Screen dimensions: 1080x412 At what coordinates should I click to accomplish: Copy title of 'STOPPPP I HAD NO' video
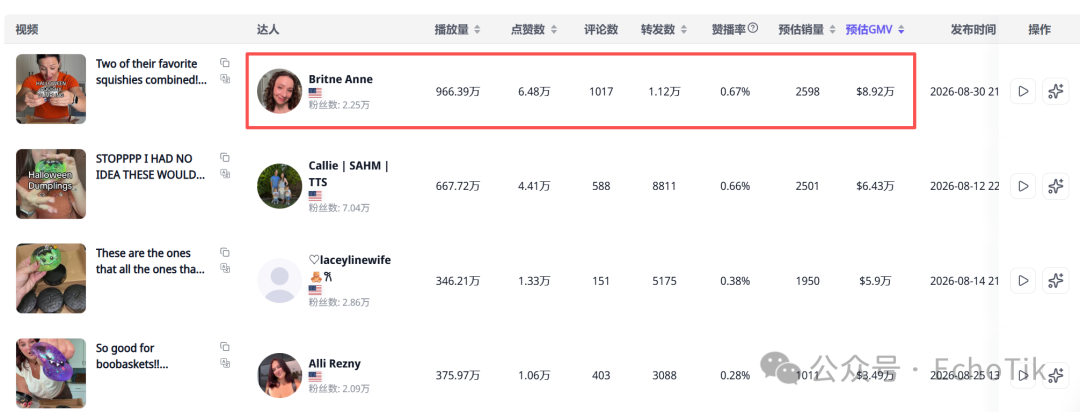[x=225, y=158]
